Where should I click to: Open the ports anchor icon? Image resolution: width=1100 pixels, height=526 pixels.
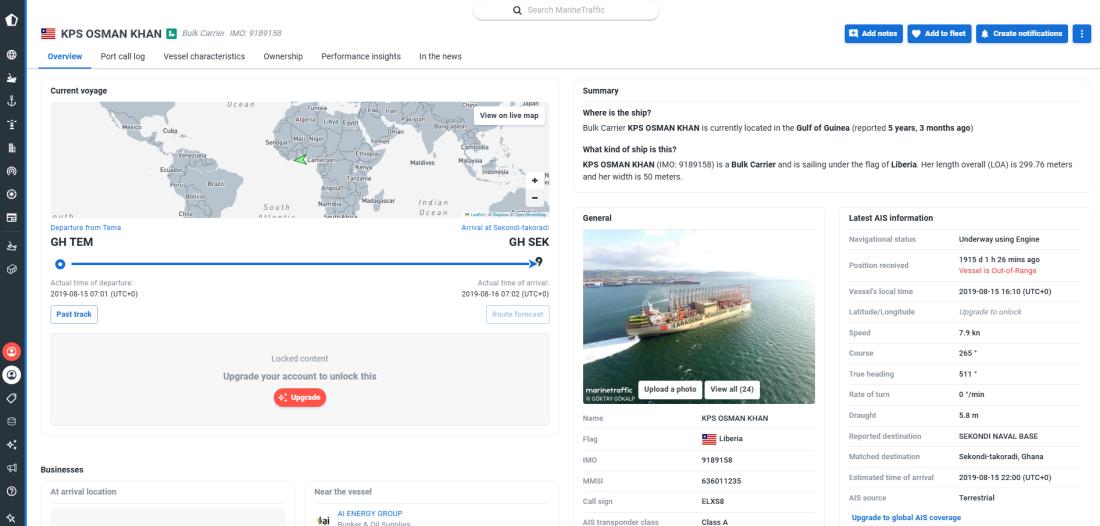11,101
